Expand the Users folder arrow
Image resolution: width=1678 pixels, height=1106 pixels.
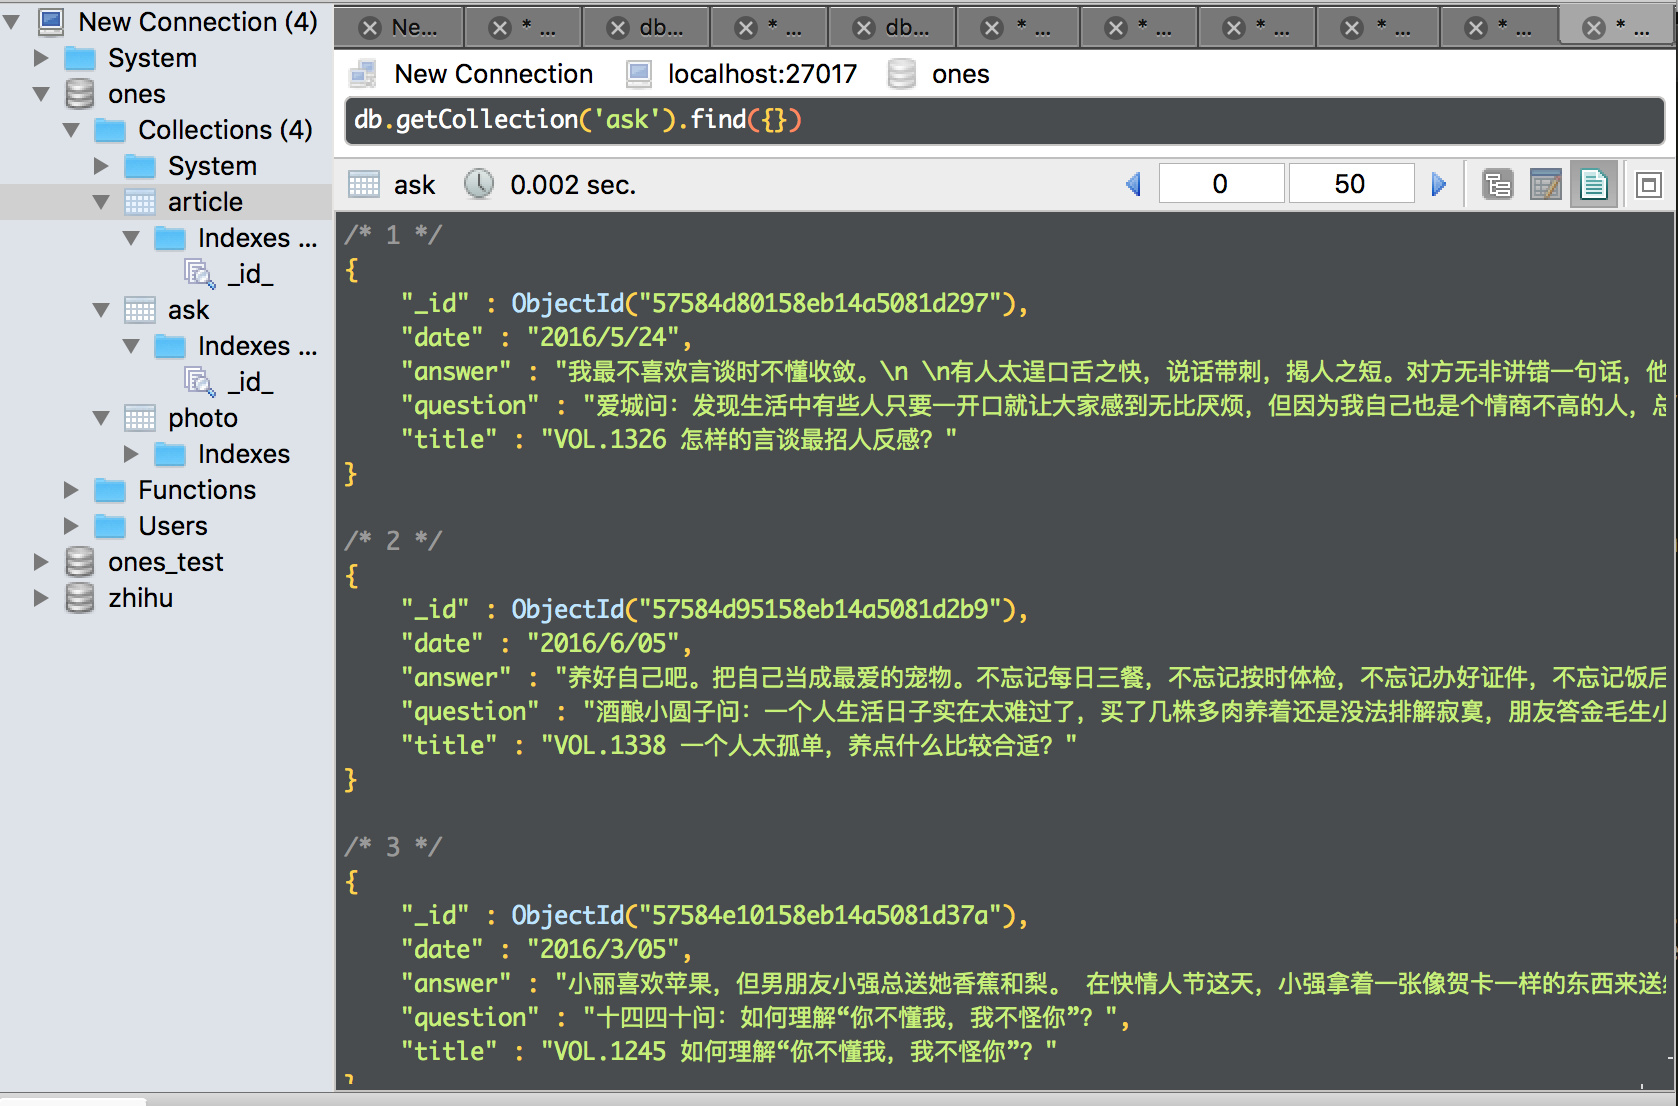coord(71,526)
